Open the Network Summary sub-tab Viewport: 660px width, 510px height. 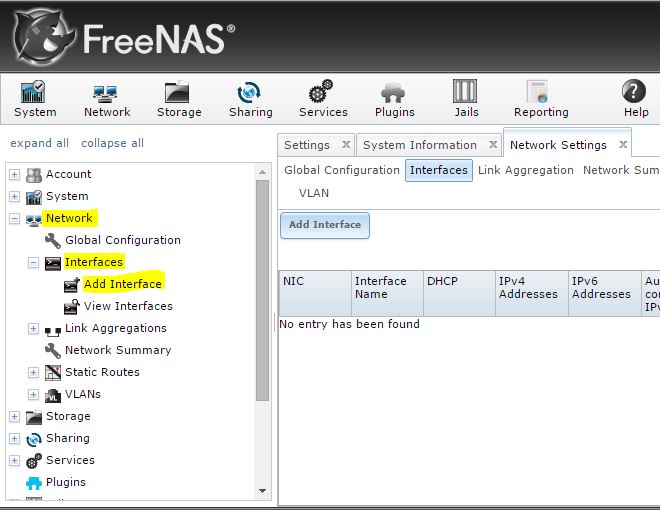pyautogui.click(x=621, y=170)
